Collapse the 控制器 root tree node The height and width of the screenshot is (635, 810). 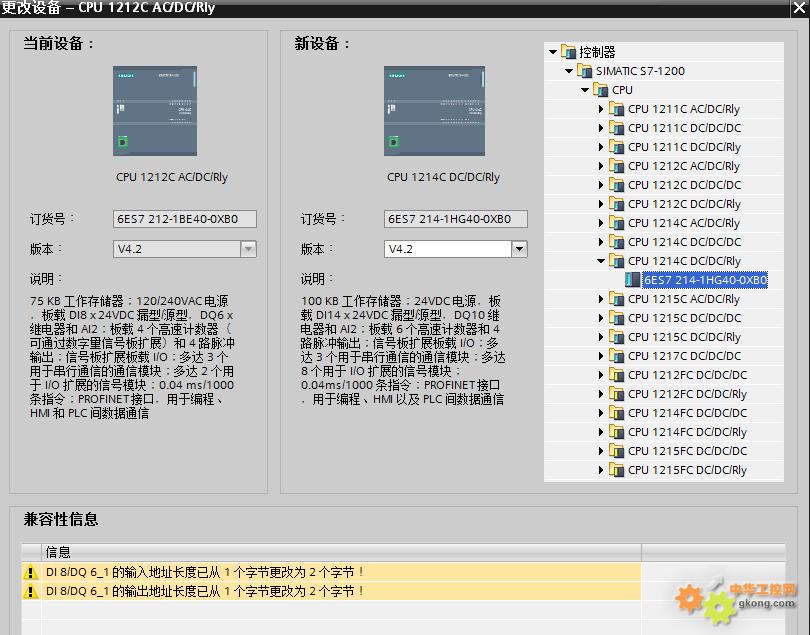553,52
